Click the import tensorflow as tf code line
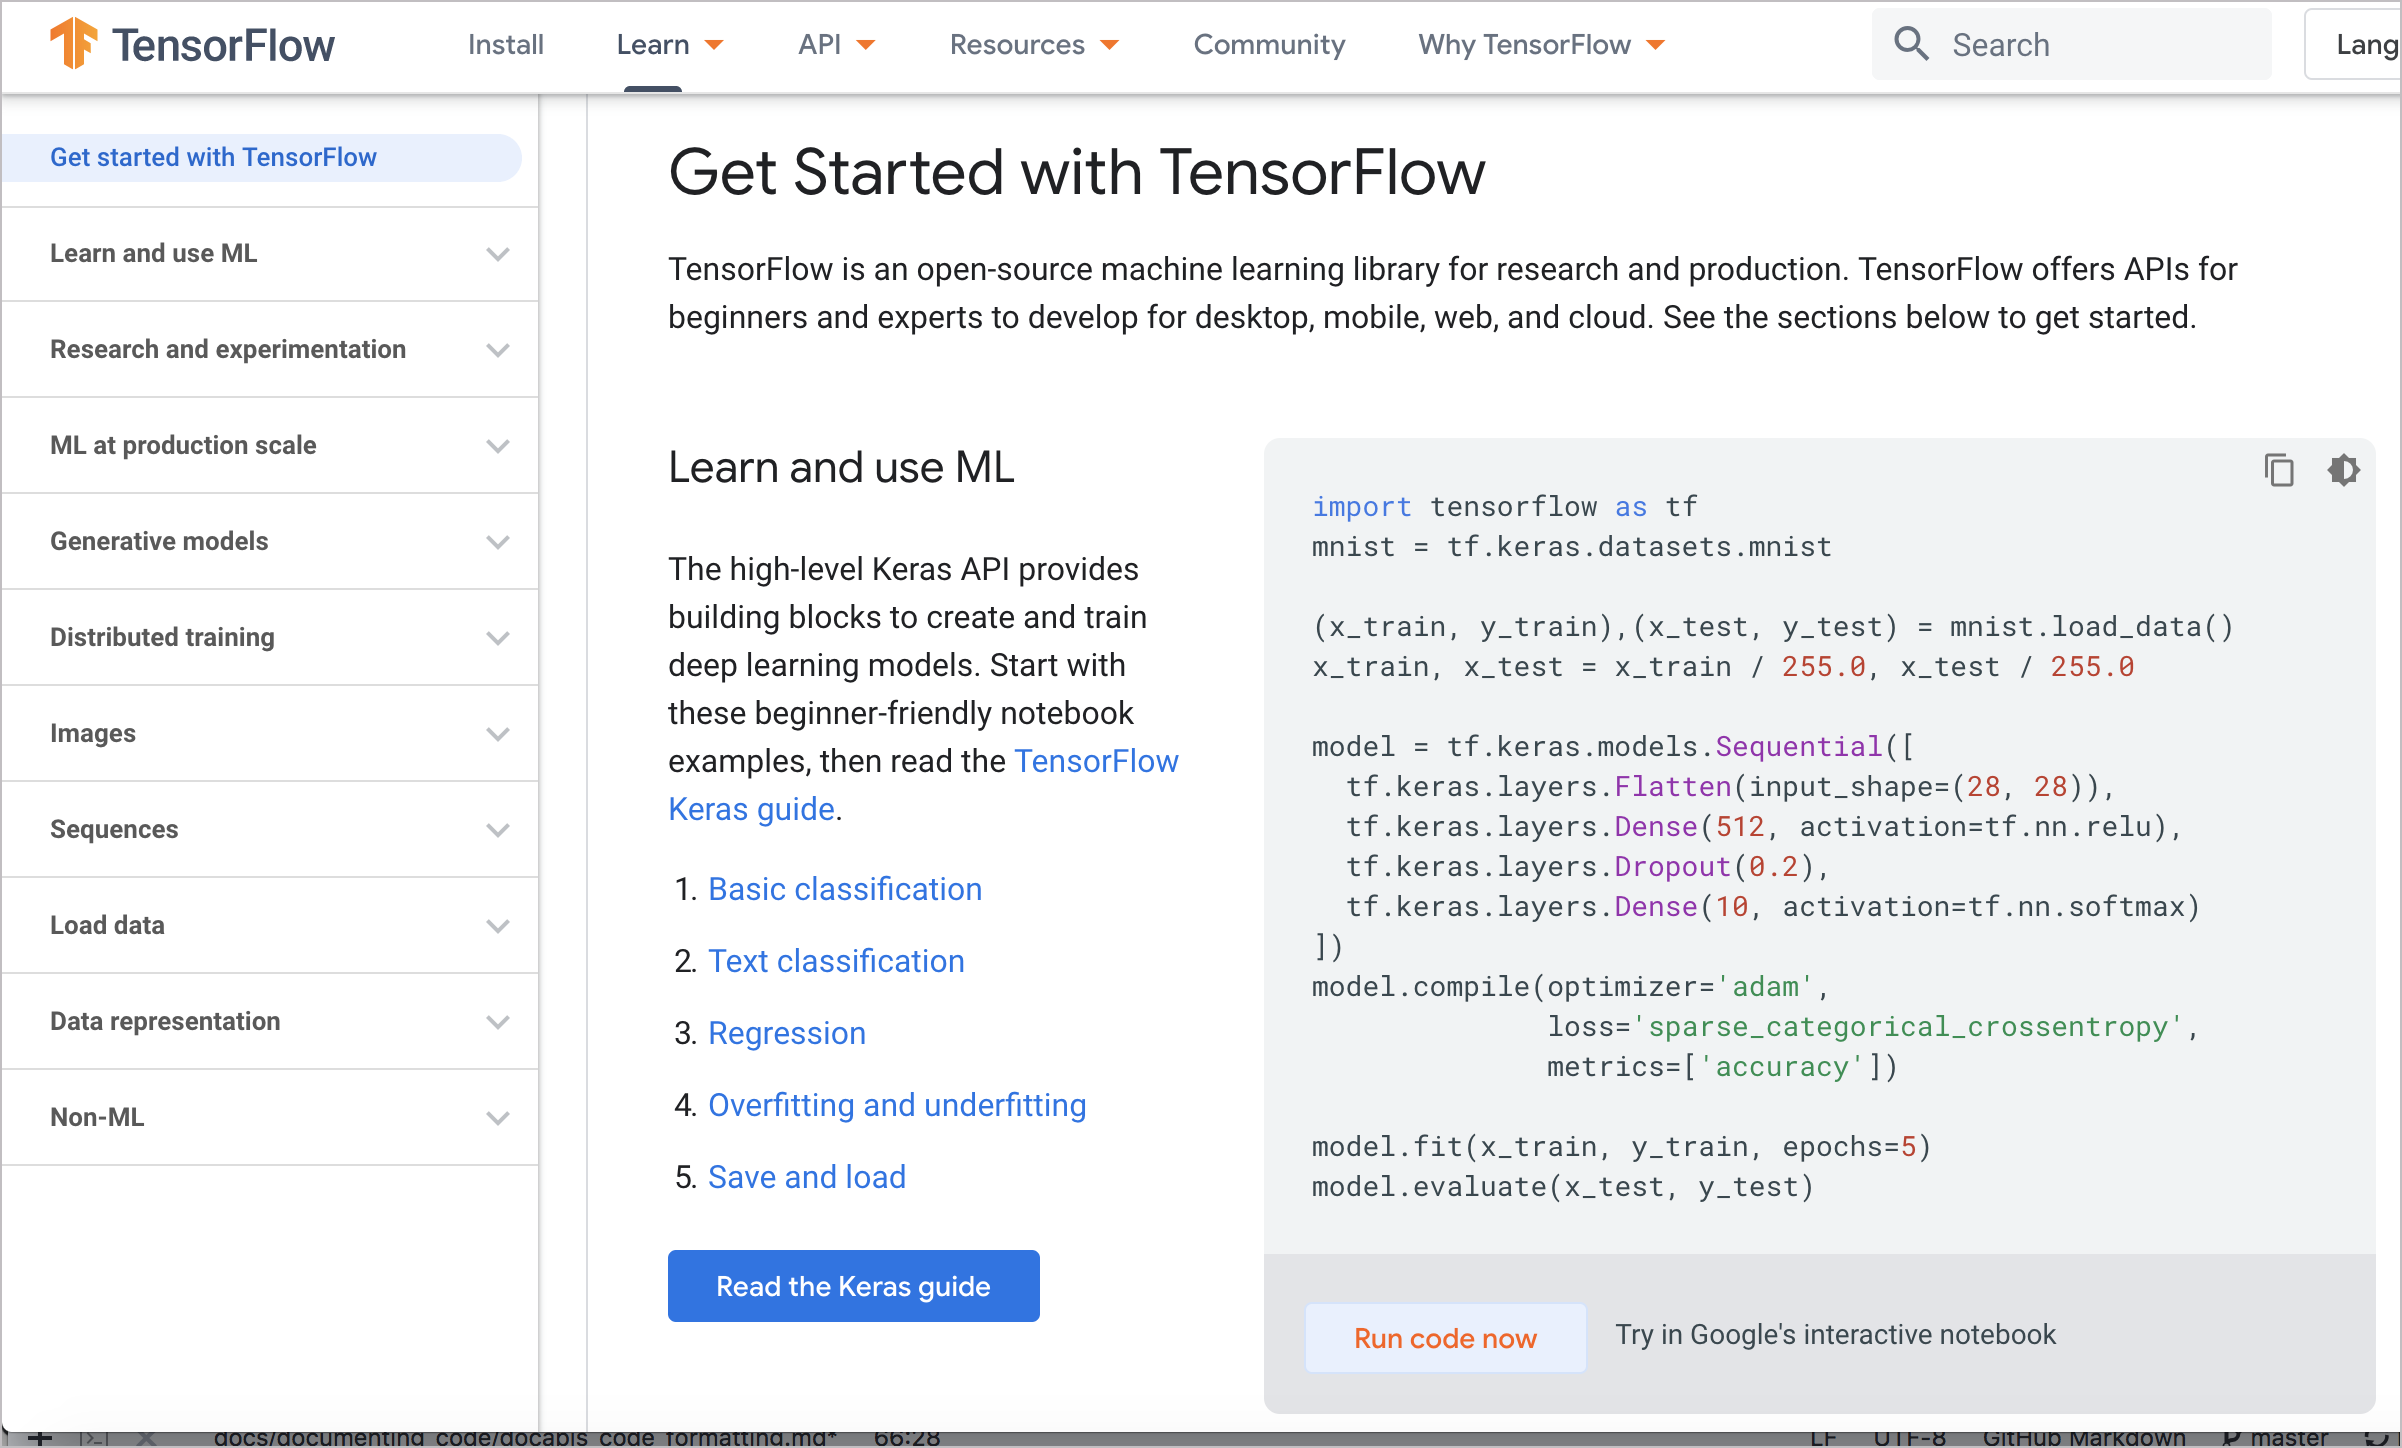The image size is (2402, 1448). [1505, 506]
